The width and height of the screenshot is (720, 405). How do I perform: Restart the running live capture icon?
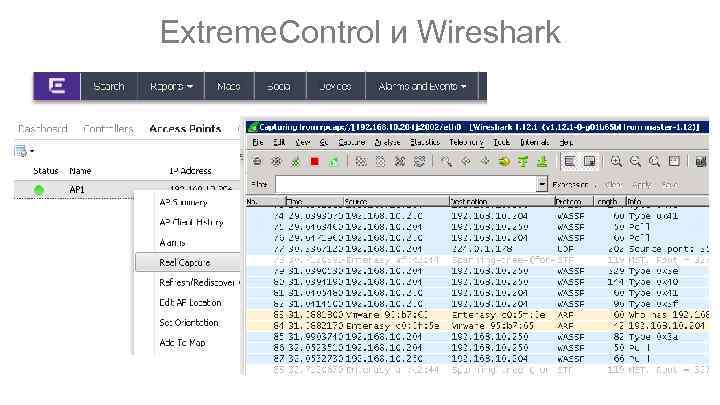point(334,162)
